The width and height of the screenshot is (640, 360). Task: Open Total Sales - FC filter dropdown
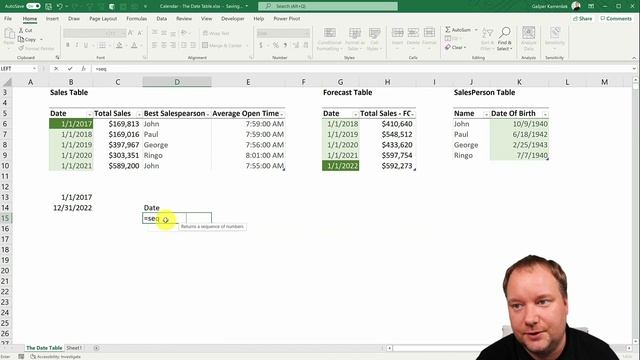pos(413,114)
